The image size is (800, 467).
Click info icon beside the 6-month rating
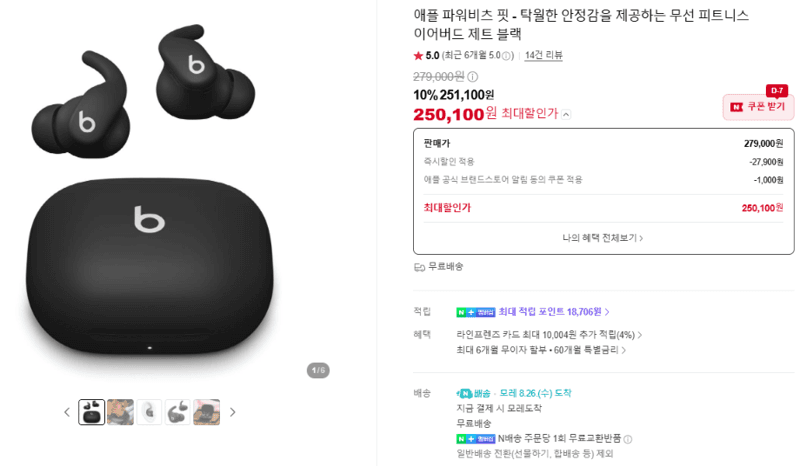pyautogui.click(x=506, y=56)
